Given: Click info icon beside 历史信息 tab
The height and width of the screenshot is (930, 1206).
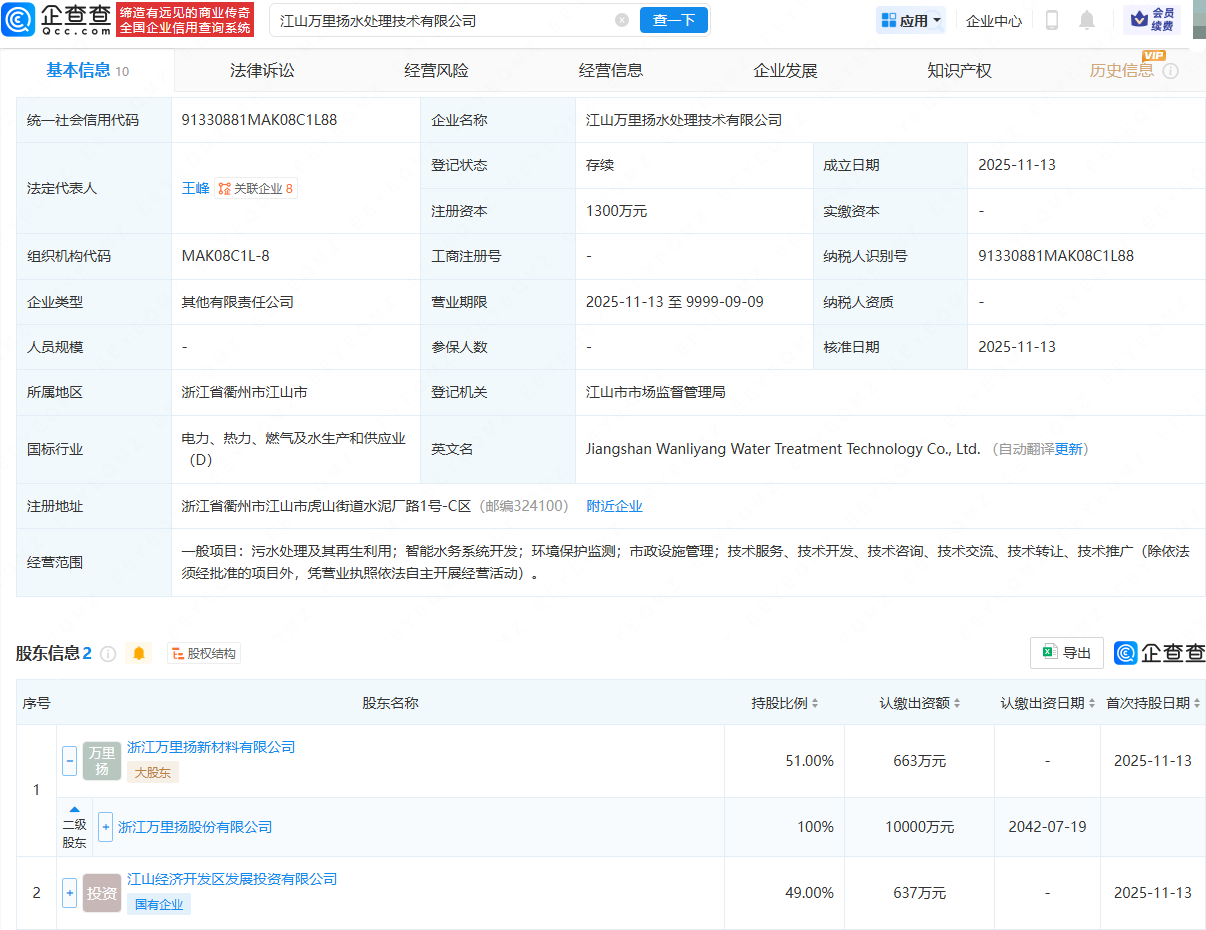Looking at the screenshot, I should click(1170, 71).
